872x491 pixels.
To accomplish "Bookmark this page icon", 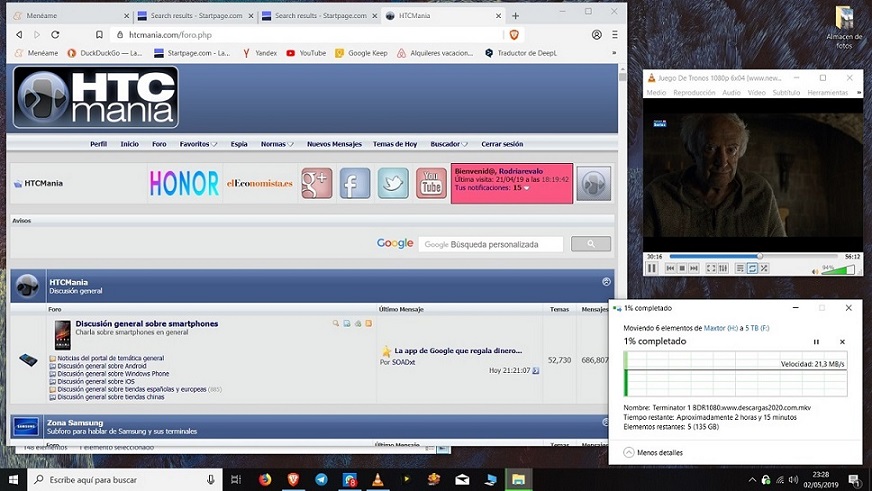I will [99, 34].
